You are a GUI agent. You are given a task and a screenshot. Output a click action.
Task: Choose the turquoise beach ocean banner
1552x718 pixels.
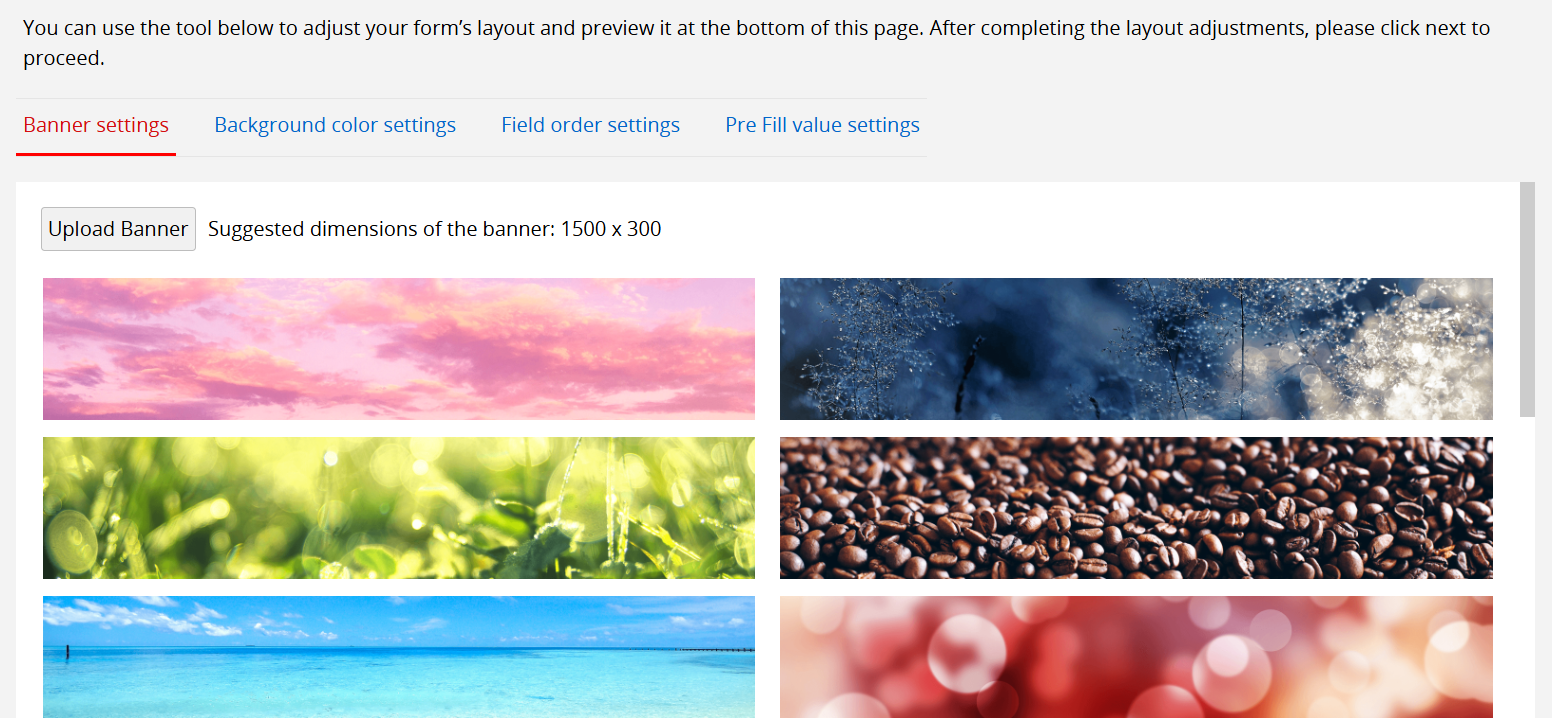click(399, 657)
